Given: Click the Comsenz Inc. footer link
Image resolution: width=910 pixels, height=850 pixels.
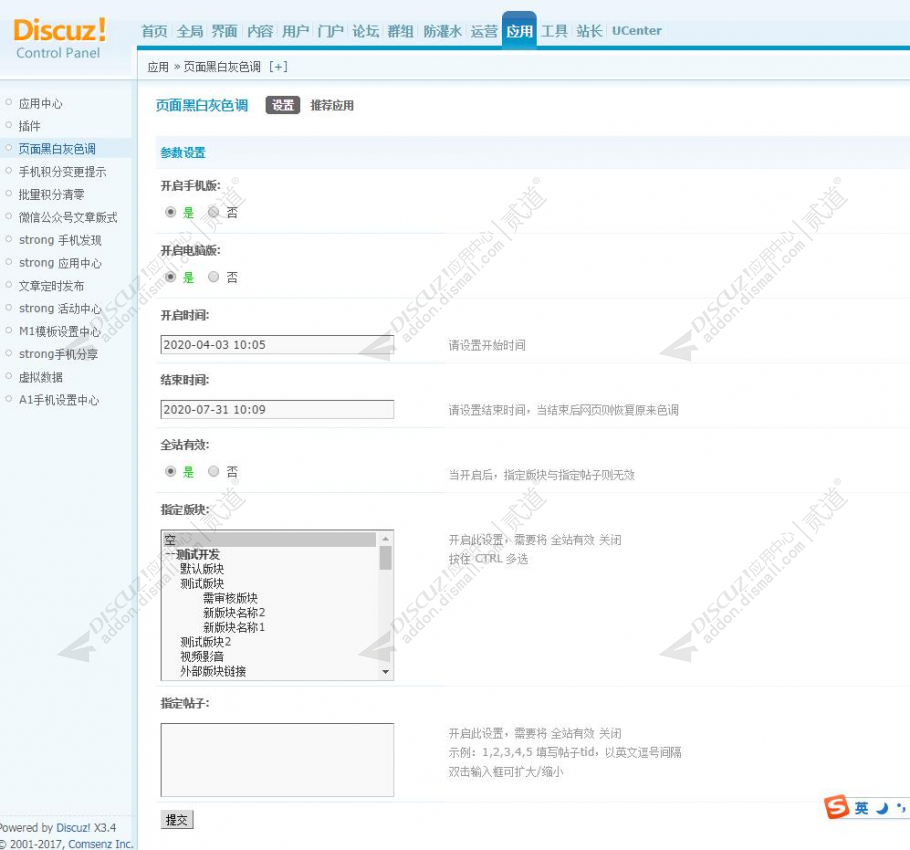Looking at the screenshot, I should 101,844.
